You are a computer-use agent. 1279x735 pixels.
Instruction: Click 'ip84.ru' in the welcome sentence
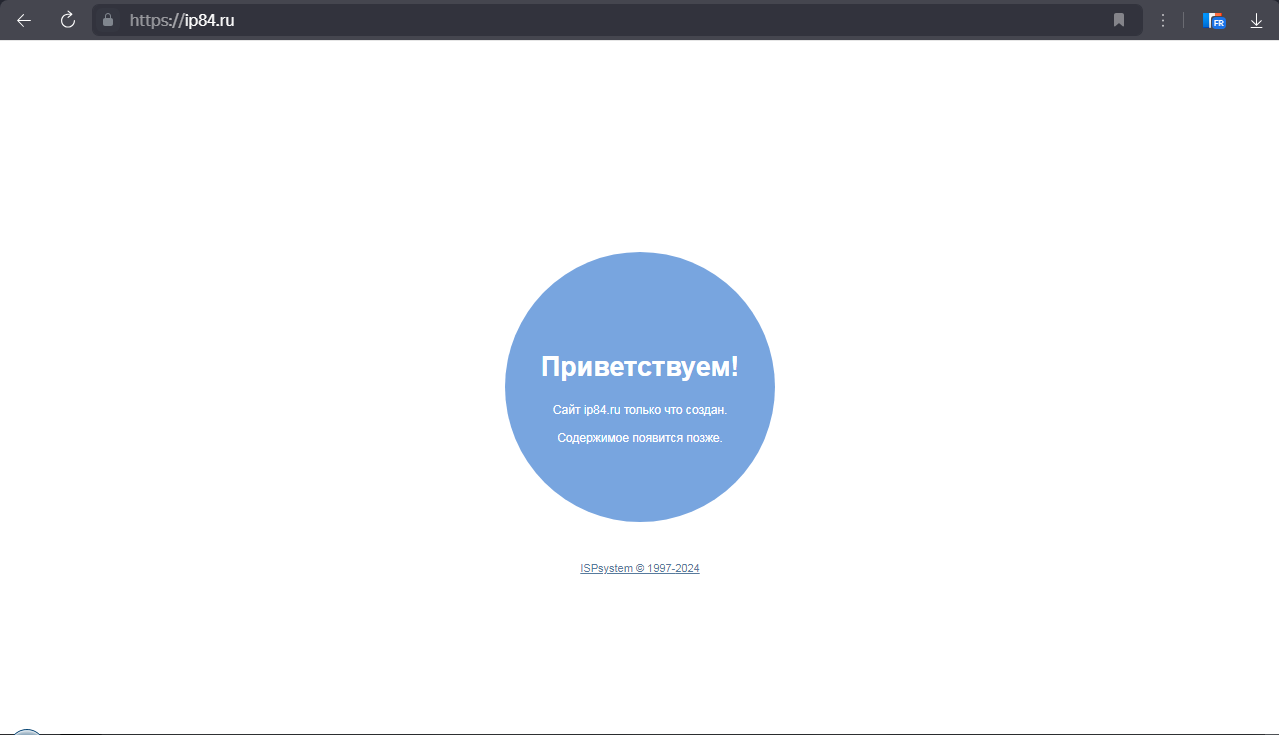[x=602, y=410]
